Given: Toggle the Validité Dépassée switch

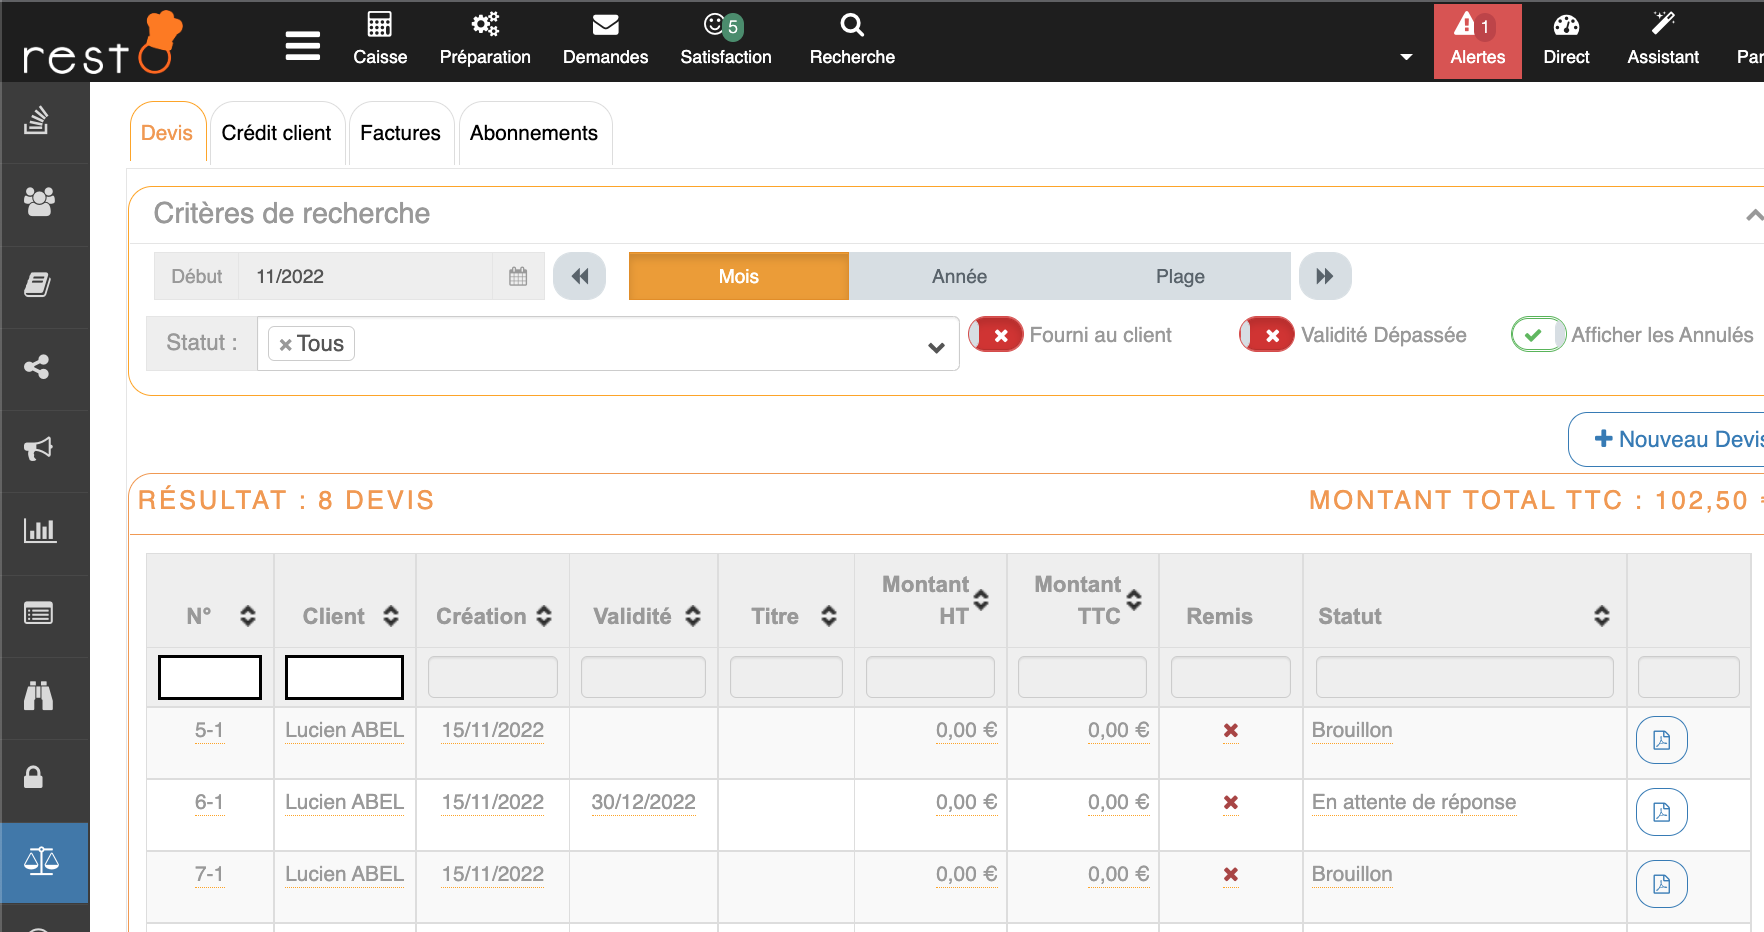Looking at the screenshot, I should pyautogui.click(x=1267, y=335).
